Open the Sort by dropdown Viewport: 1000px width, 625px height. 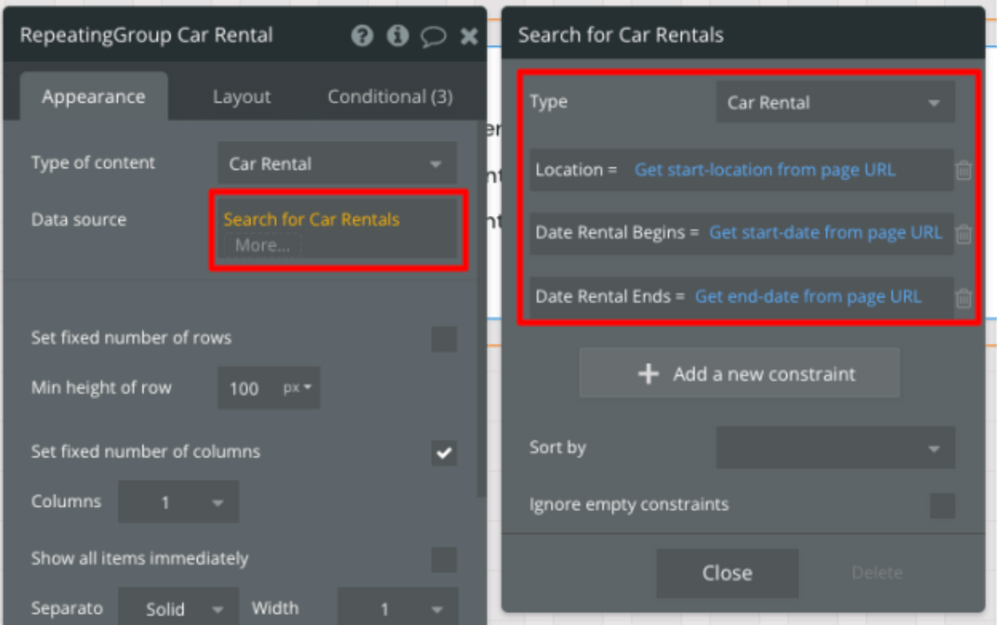tap(835, 448)
